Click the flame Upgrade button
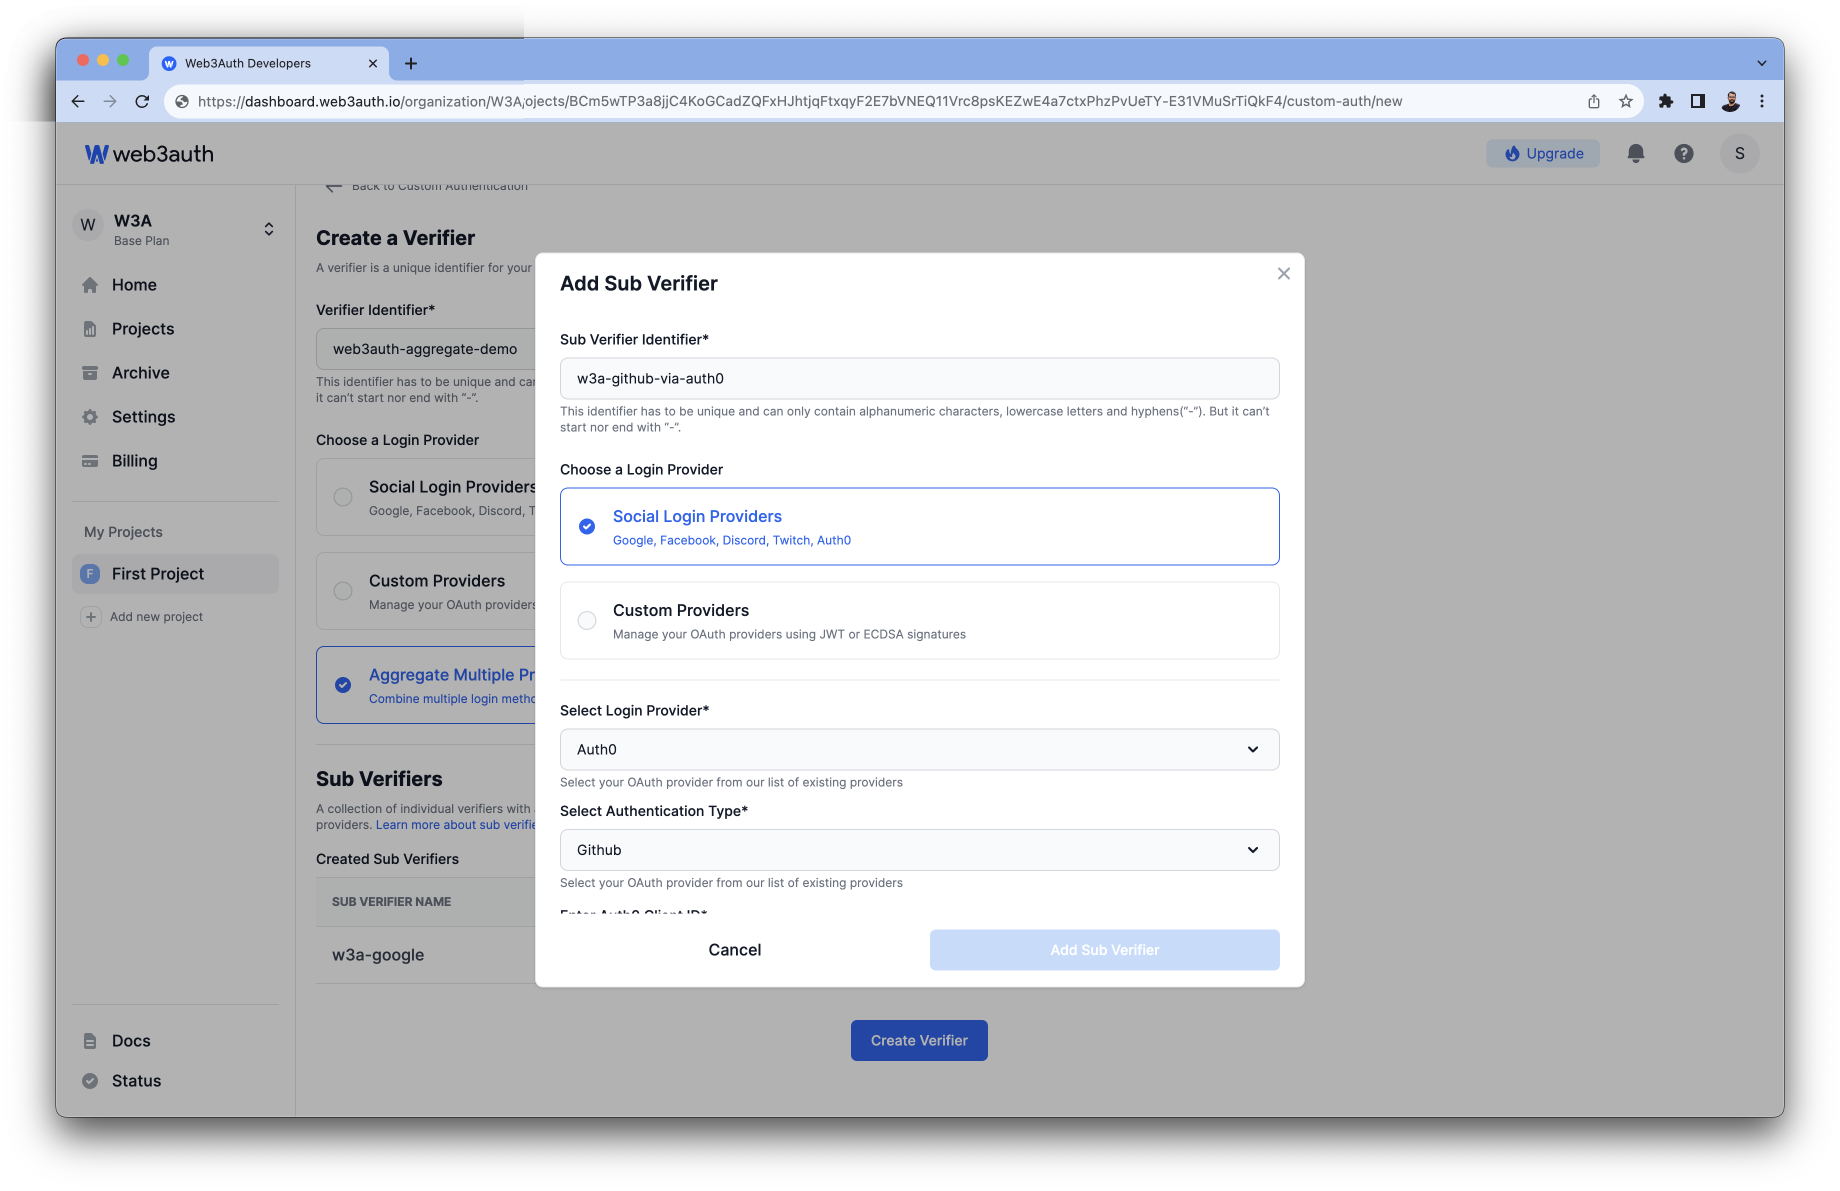This screenshot has width=1840, height=1191. pos(1543,153)
